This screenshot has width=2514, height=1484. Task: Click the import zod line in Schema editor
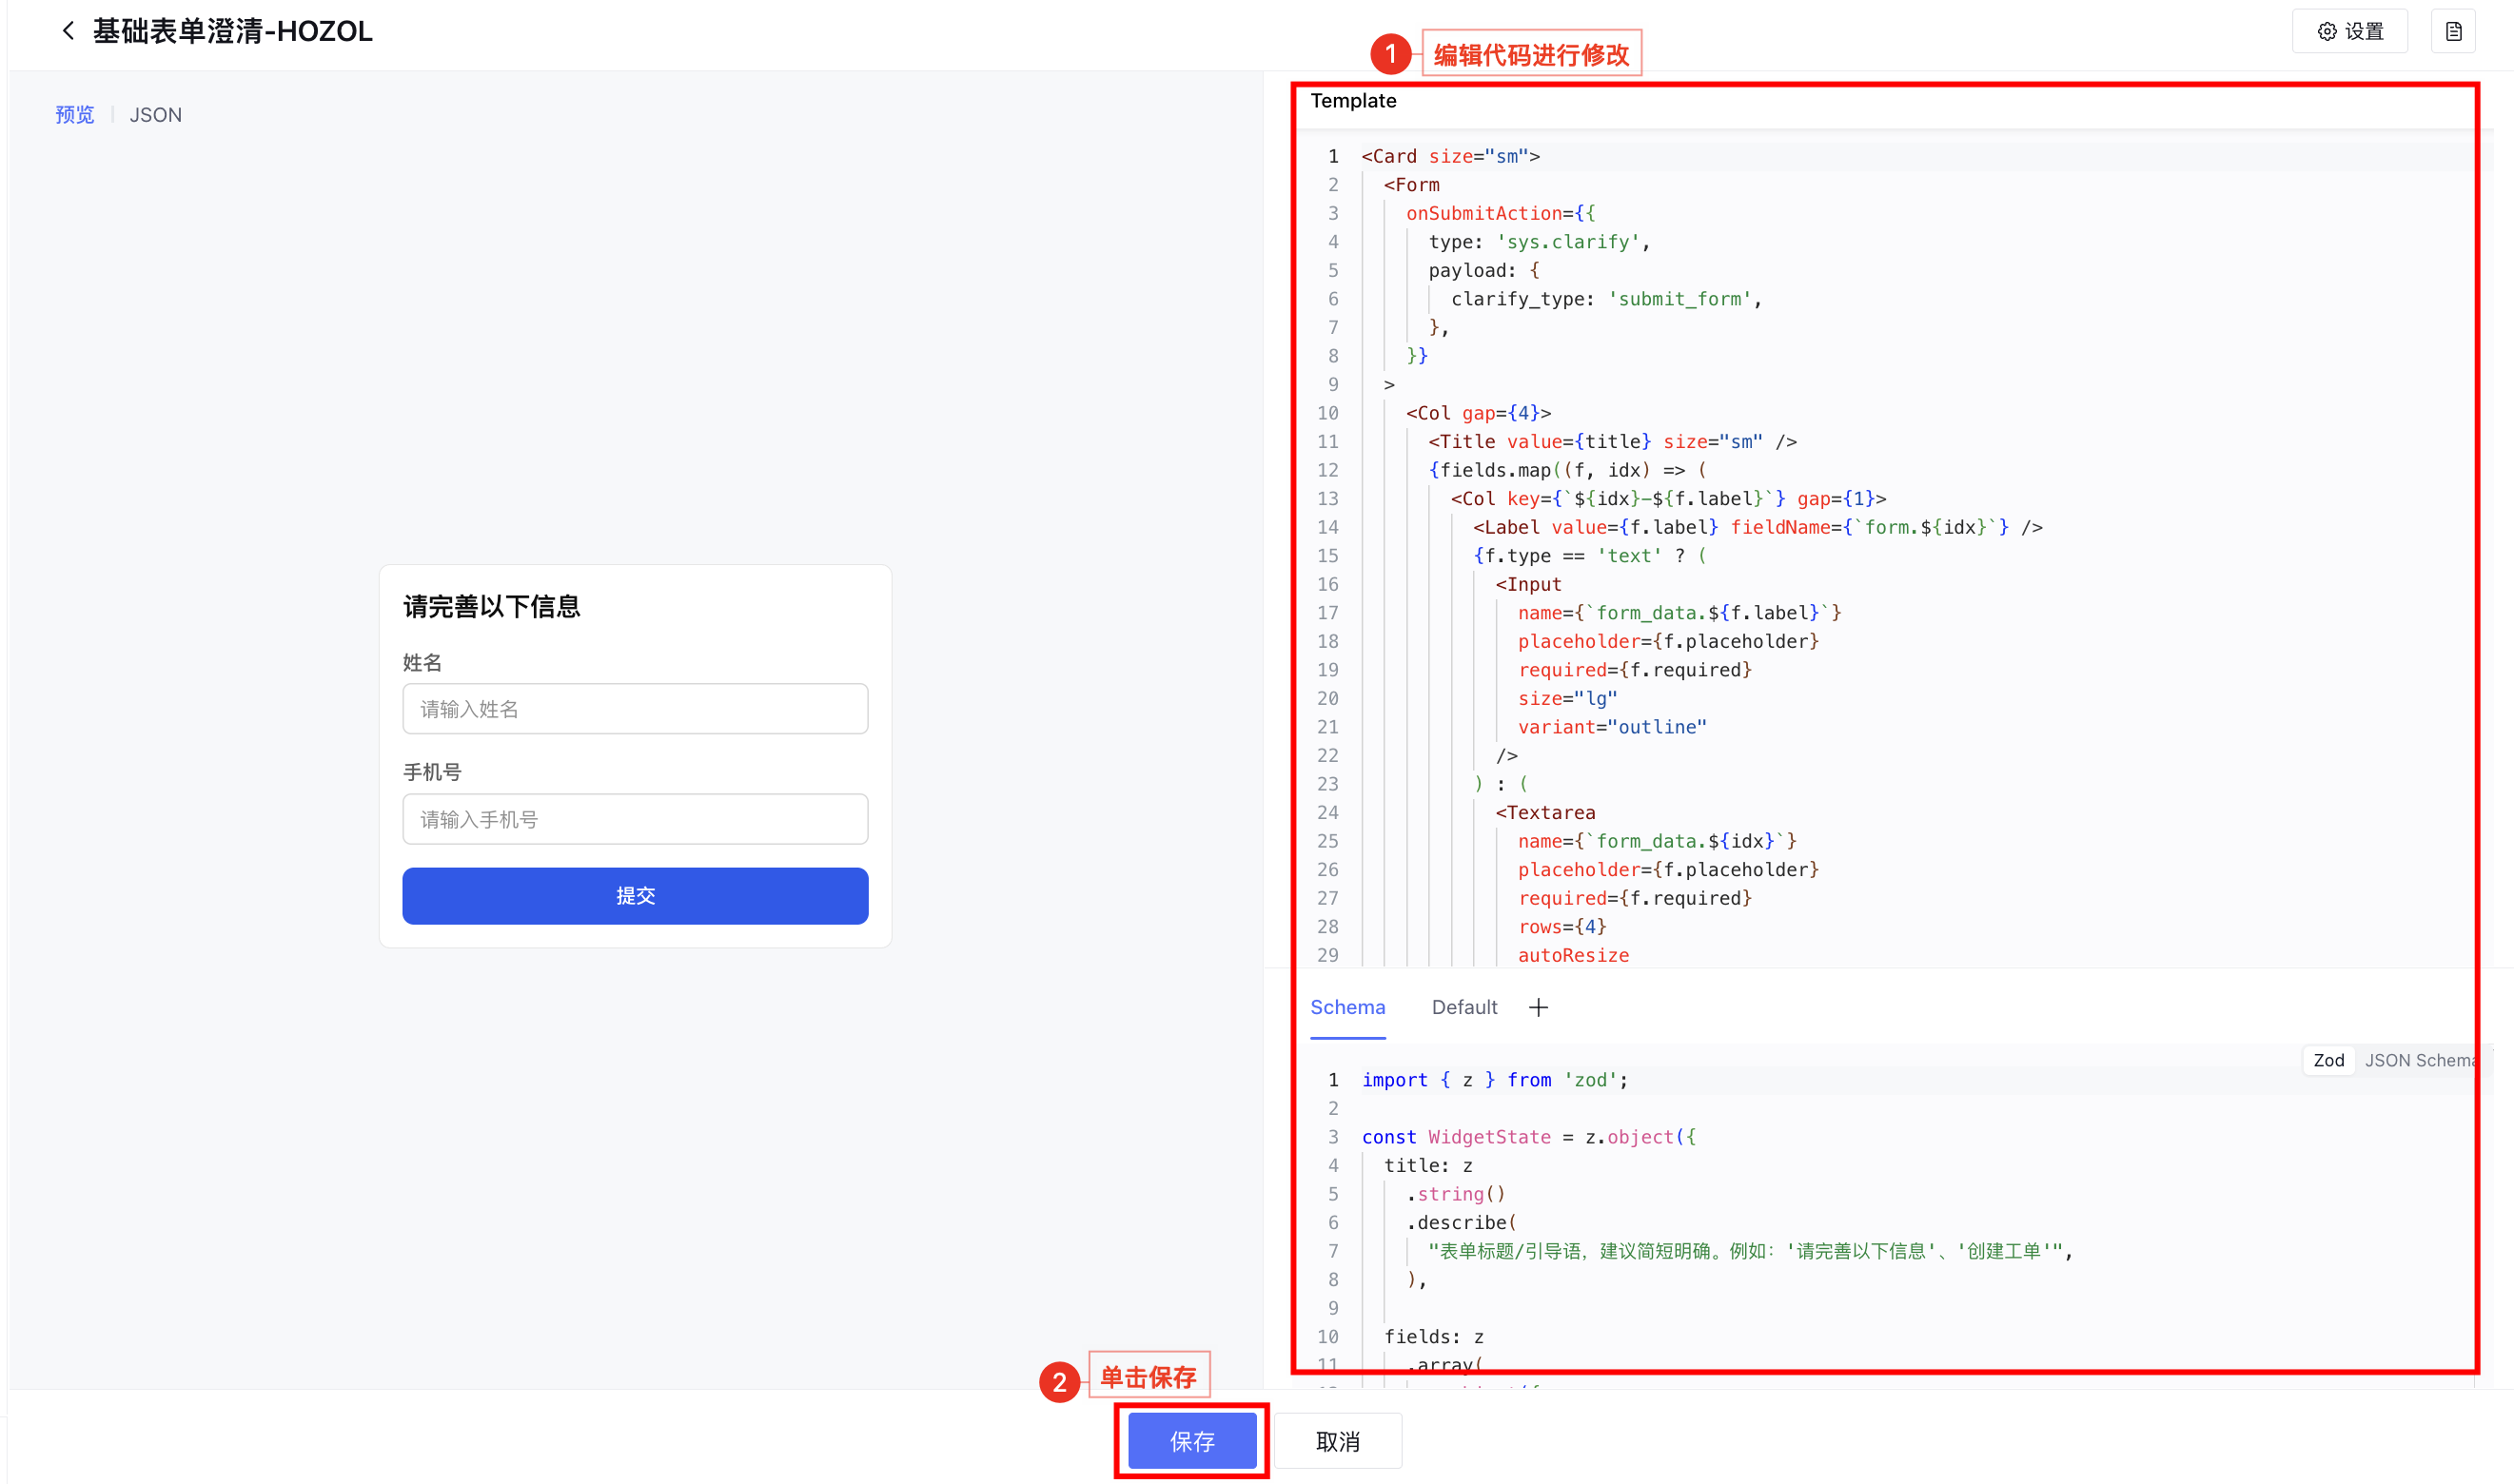[x=1494, y=1080]
